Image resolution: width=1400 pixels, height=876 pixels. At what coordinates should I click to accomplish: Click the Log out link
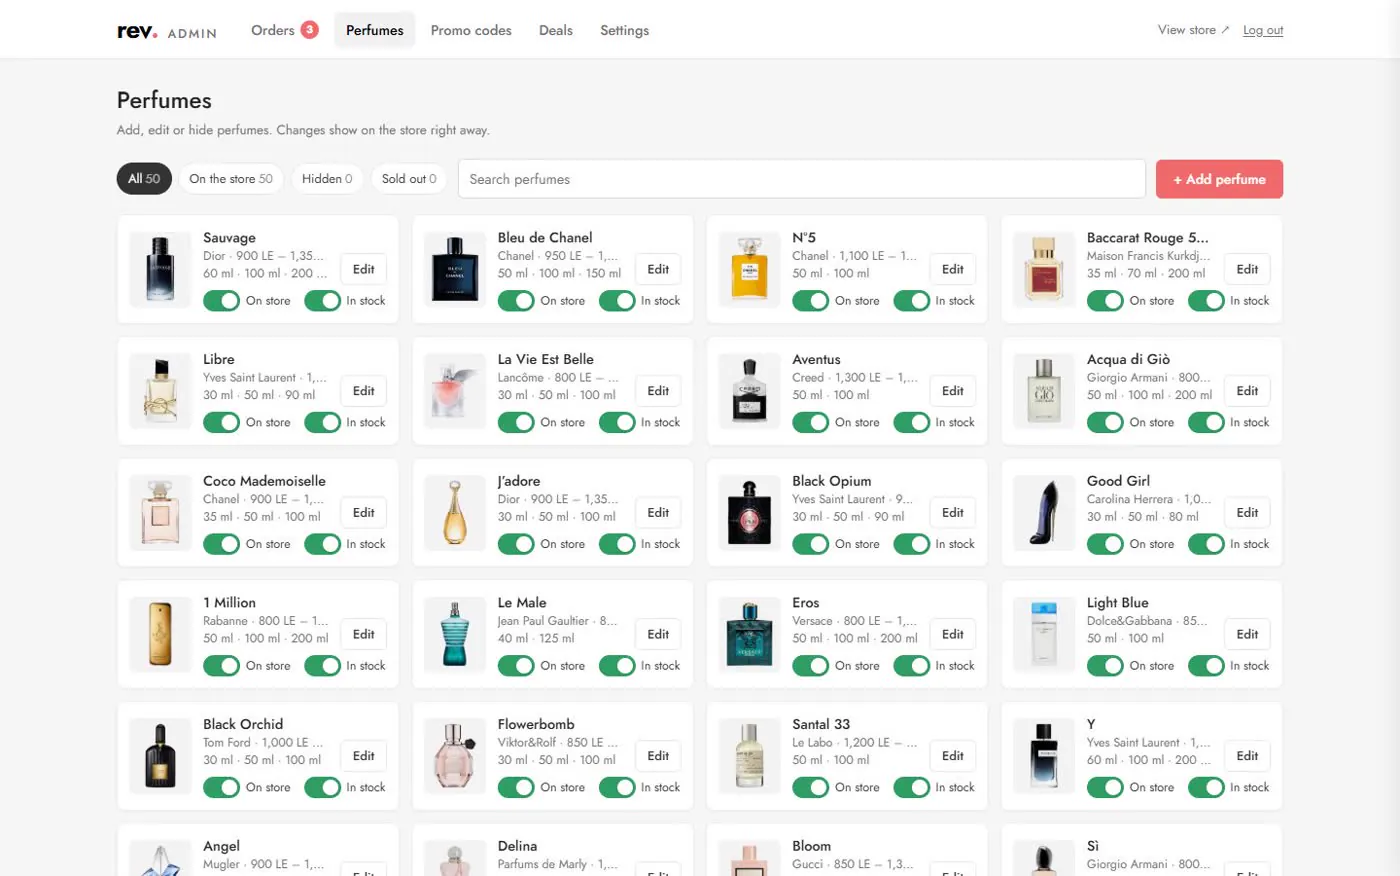1263,30
